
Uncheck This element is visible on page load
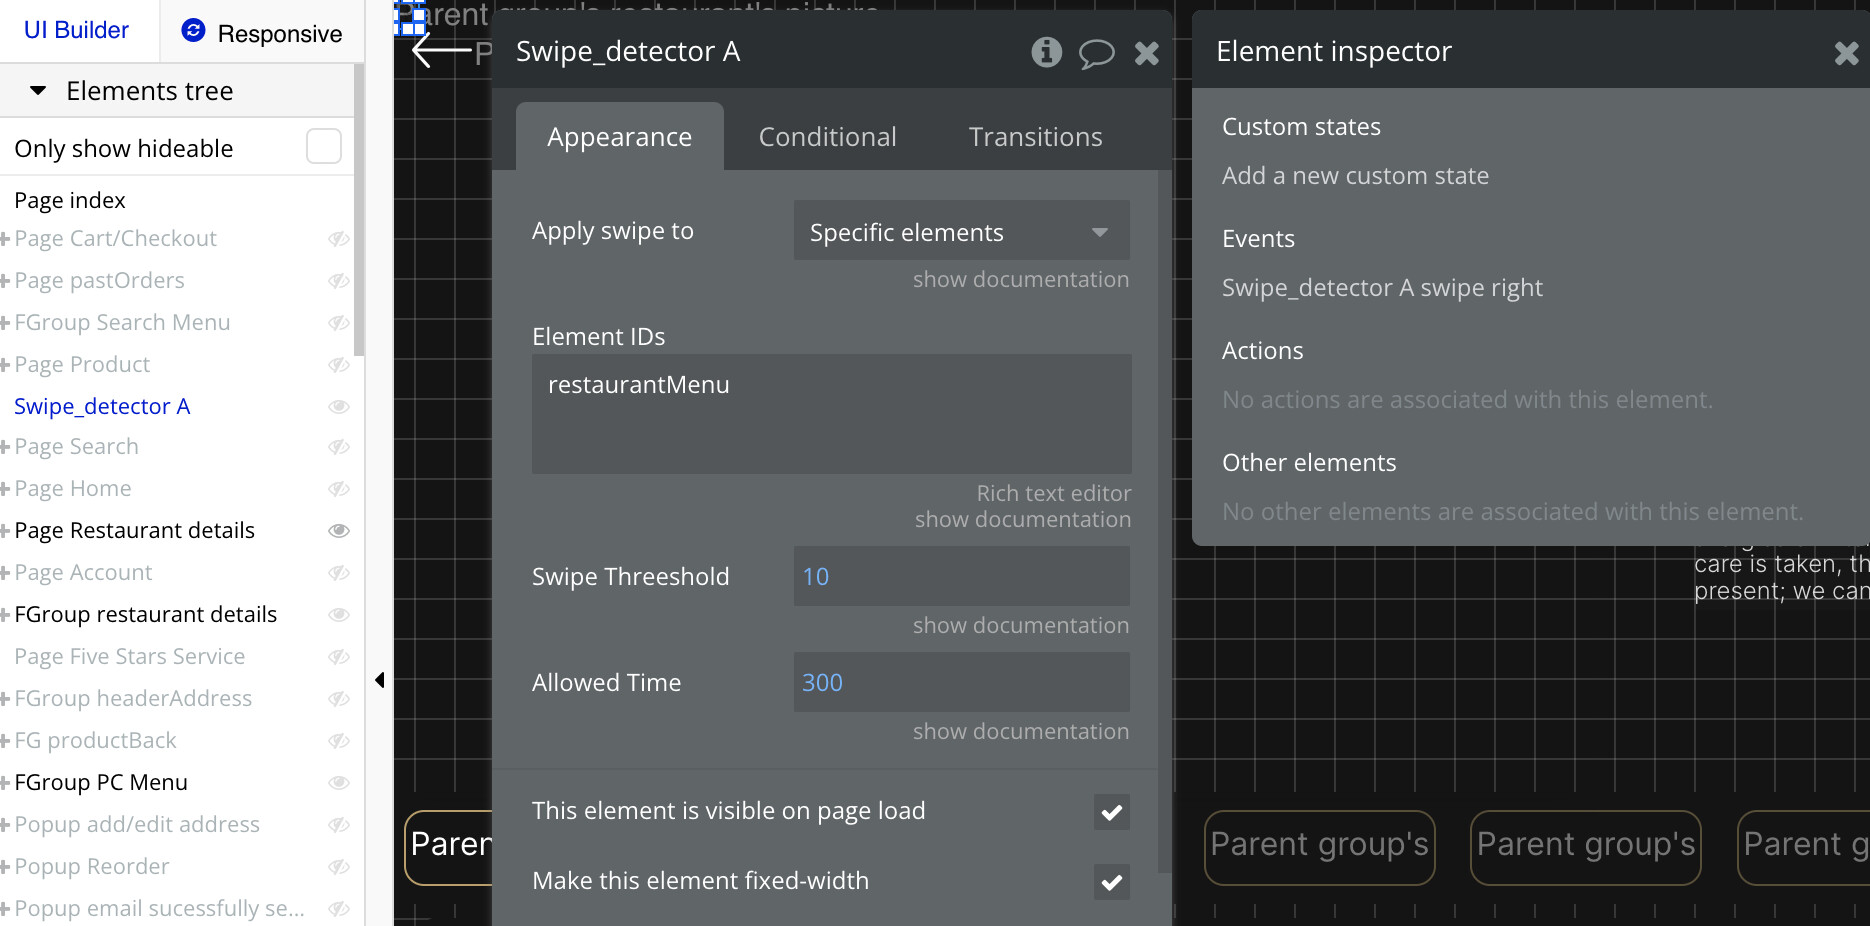[1110, 812]
